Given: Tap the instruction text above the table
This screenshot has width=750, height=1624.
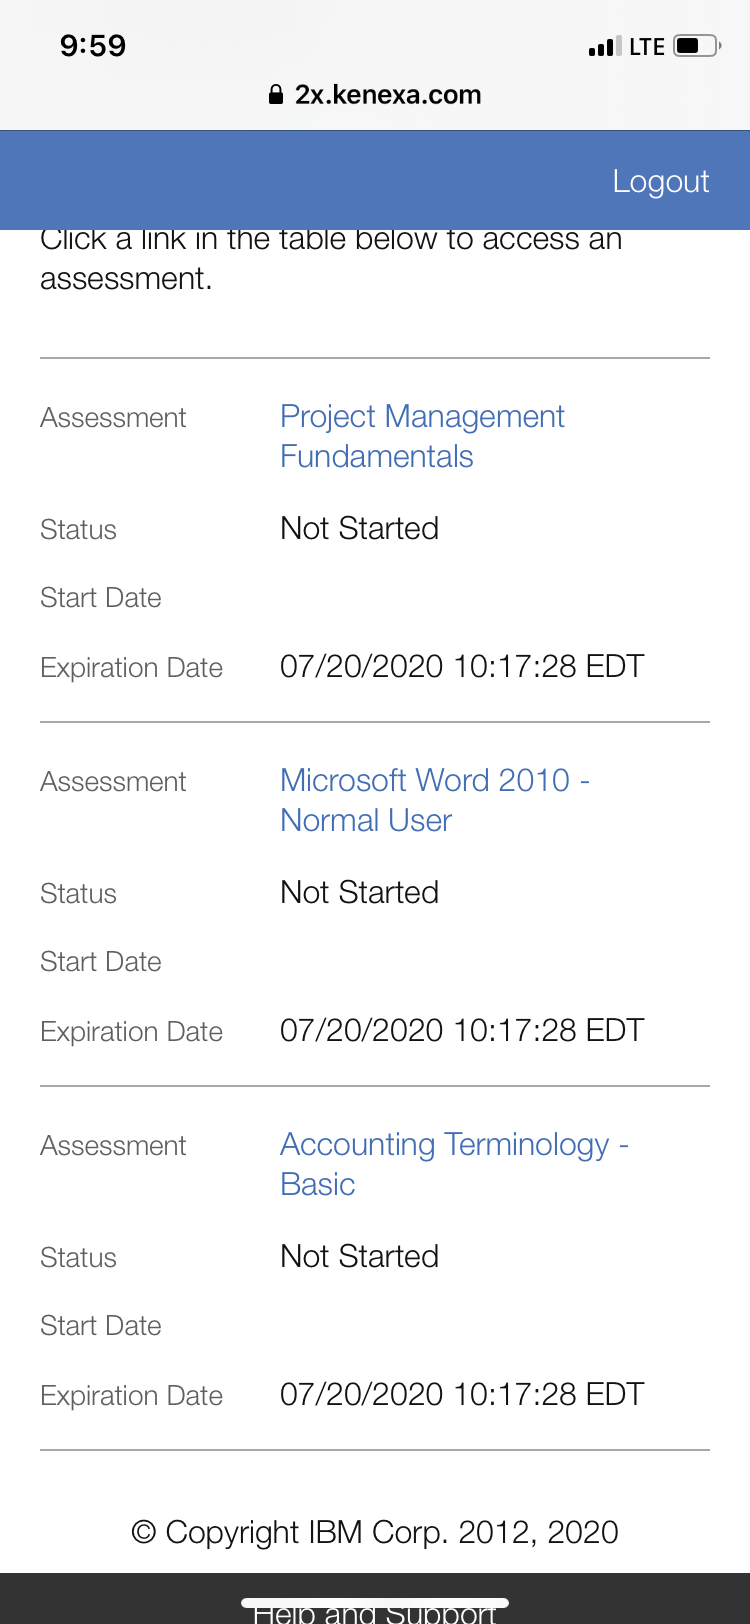Looking at the screenshot, I should pos(330,260).
